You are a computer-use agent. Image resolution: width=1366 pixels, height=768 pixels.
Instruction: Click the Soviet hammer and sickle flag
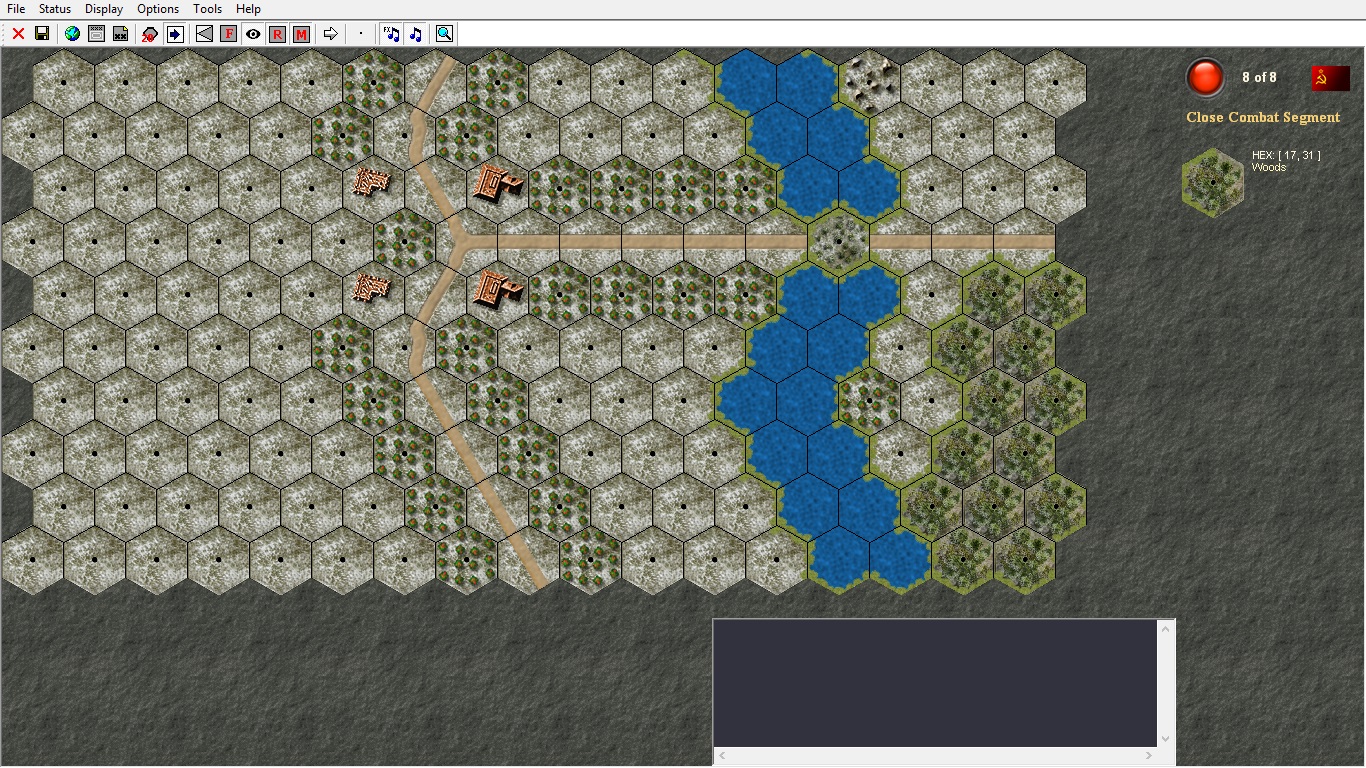pyautogui.click(x=1331, y=78)
